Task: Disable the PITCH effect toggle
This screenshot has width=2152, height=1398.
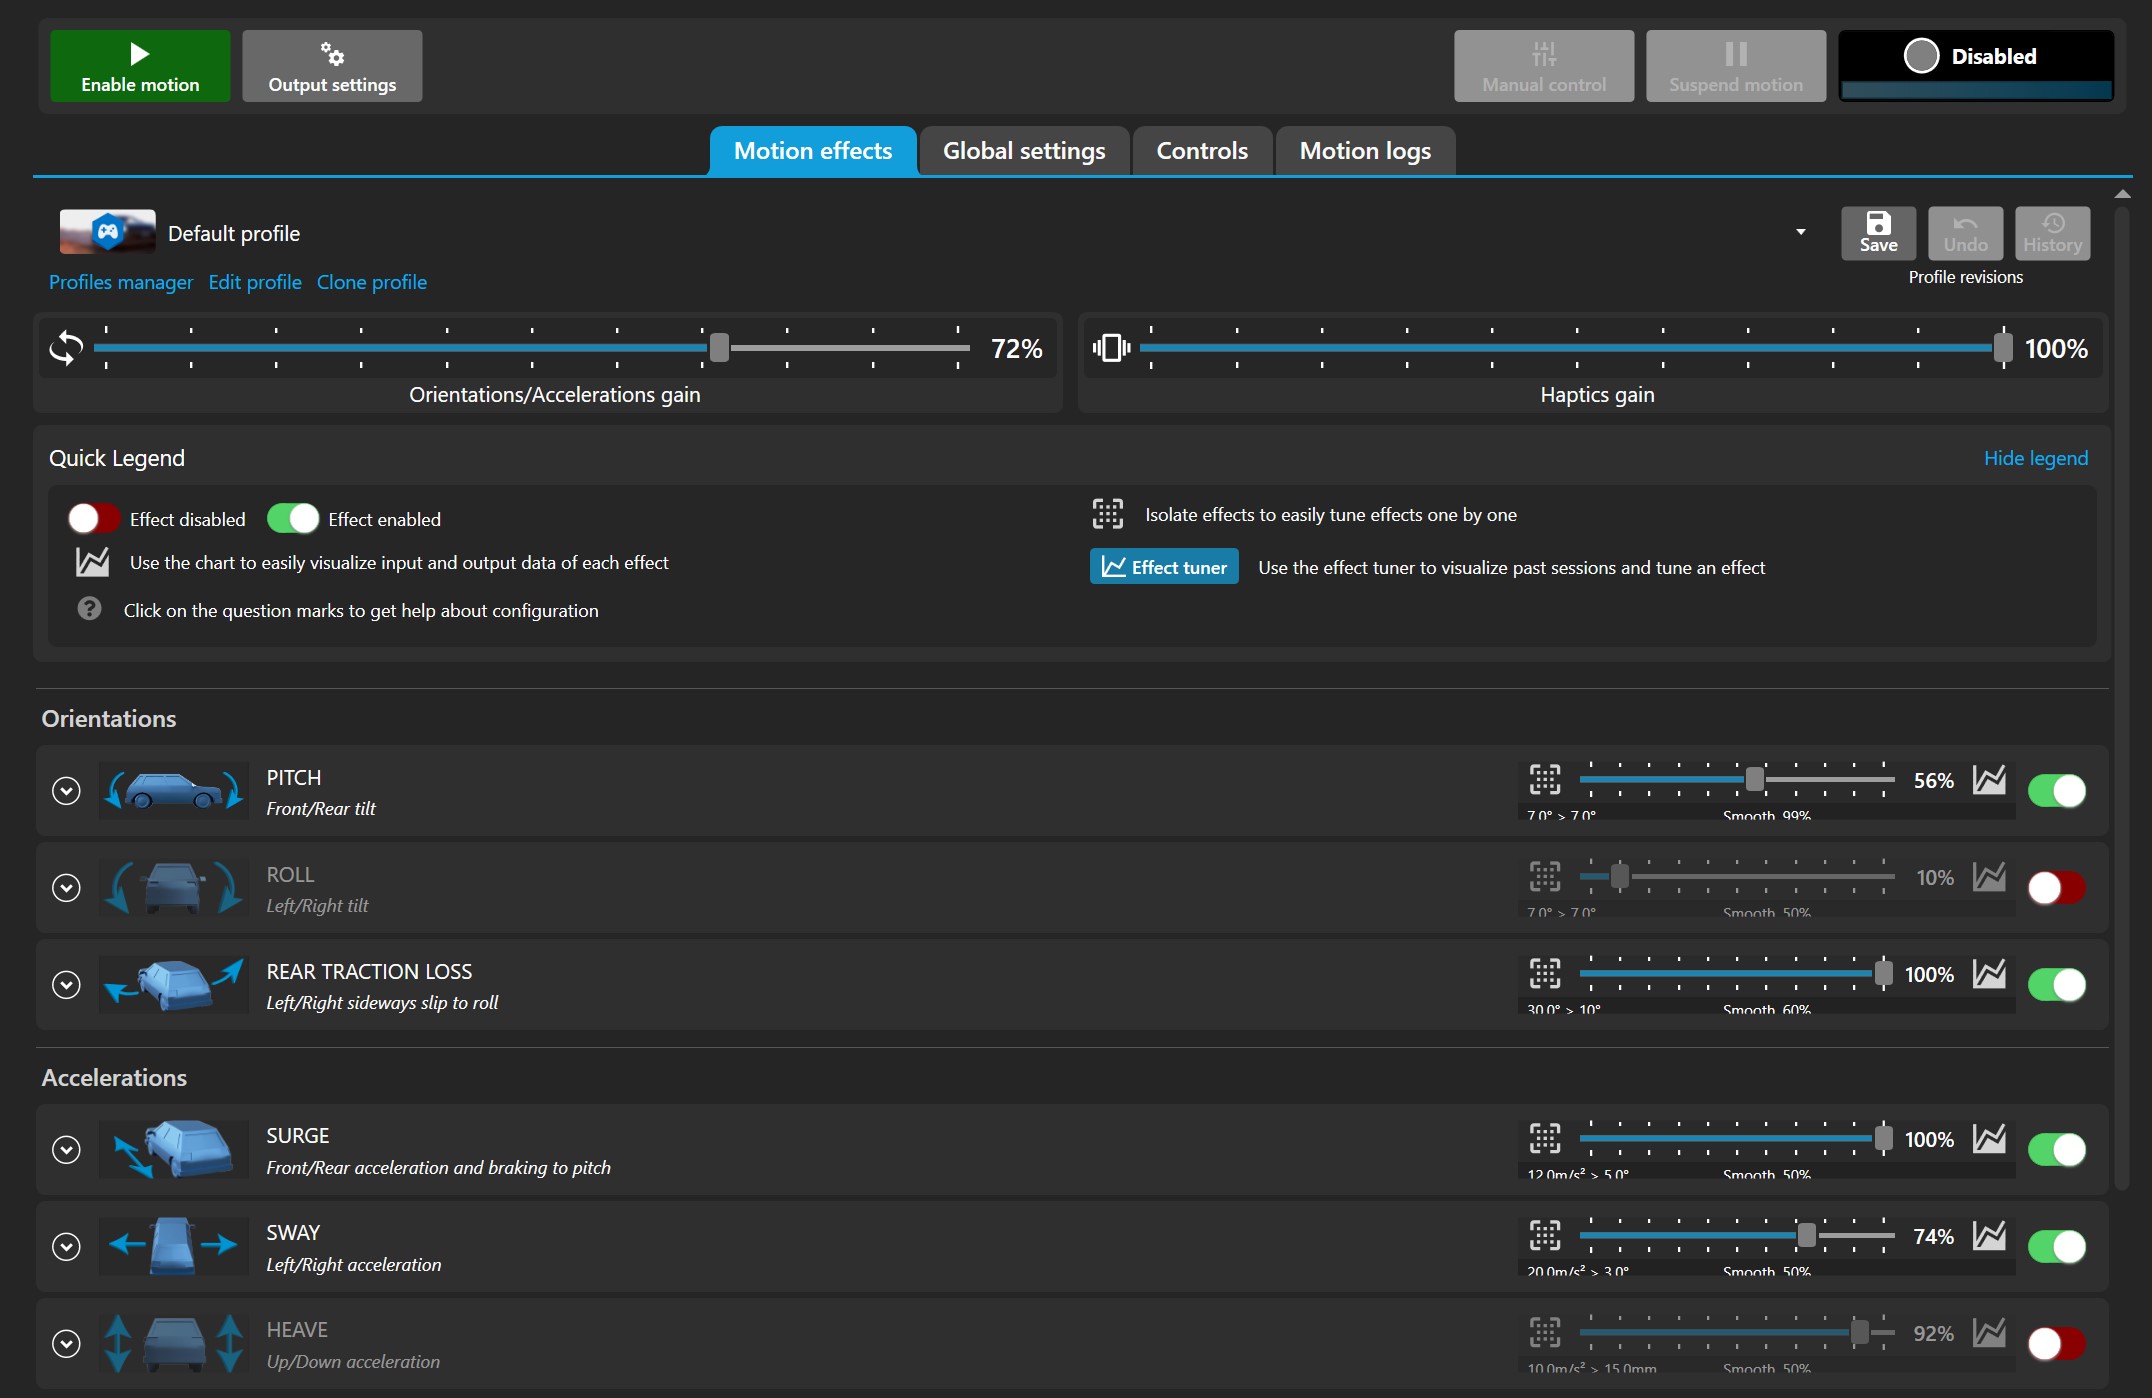Action: point(2056,790)
